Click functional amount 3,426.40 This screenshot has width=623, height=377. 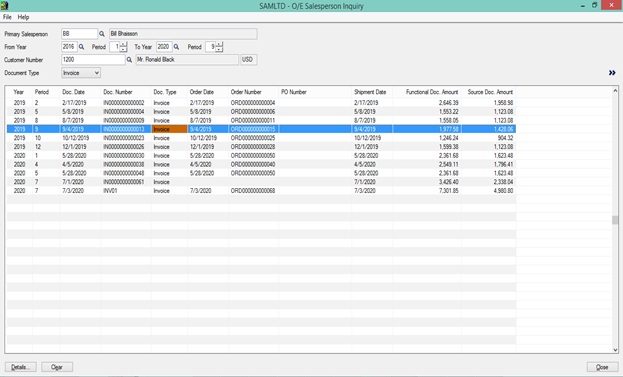449,182
